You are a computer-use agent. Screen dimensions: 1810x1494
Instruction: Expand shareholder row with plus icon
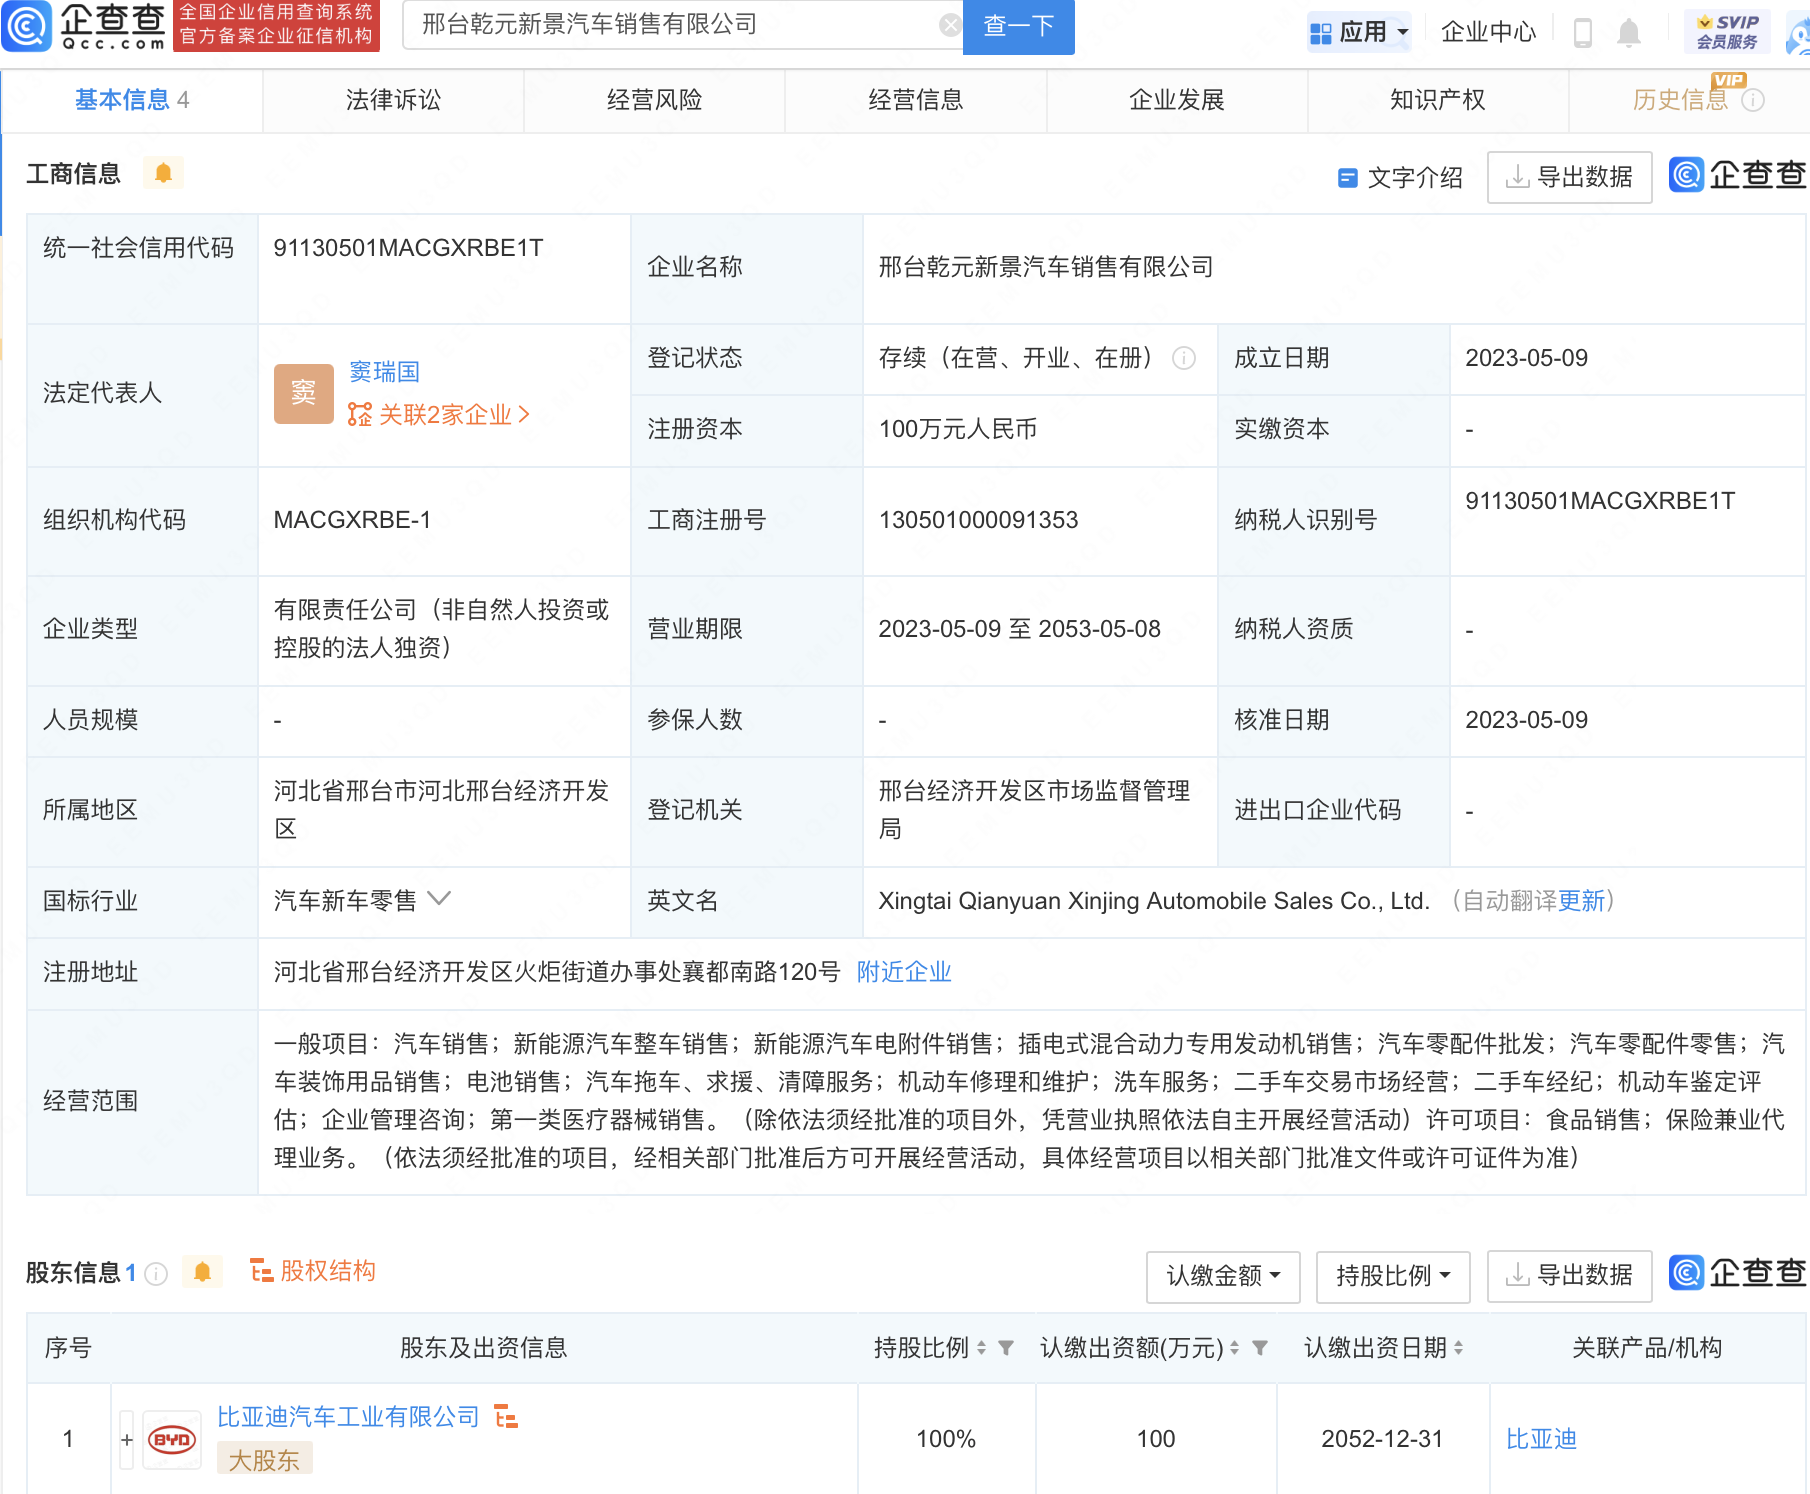(127, 1440)
